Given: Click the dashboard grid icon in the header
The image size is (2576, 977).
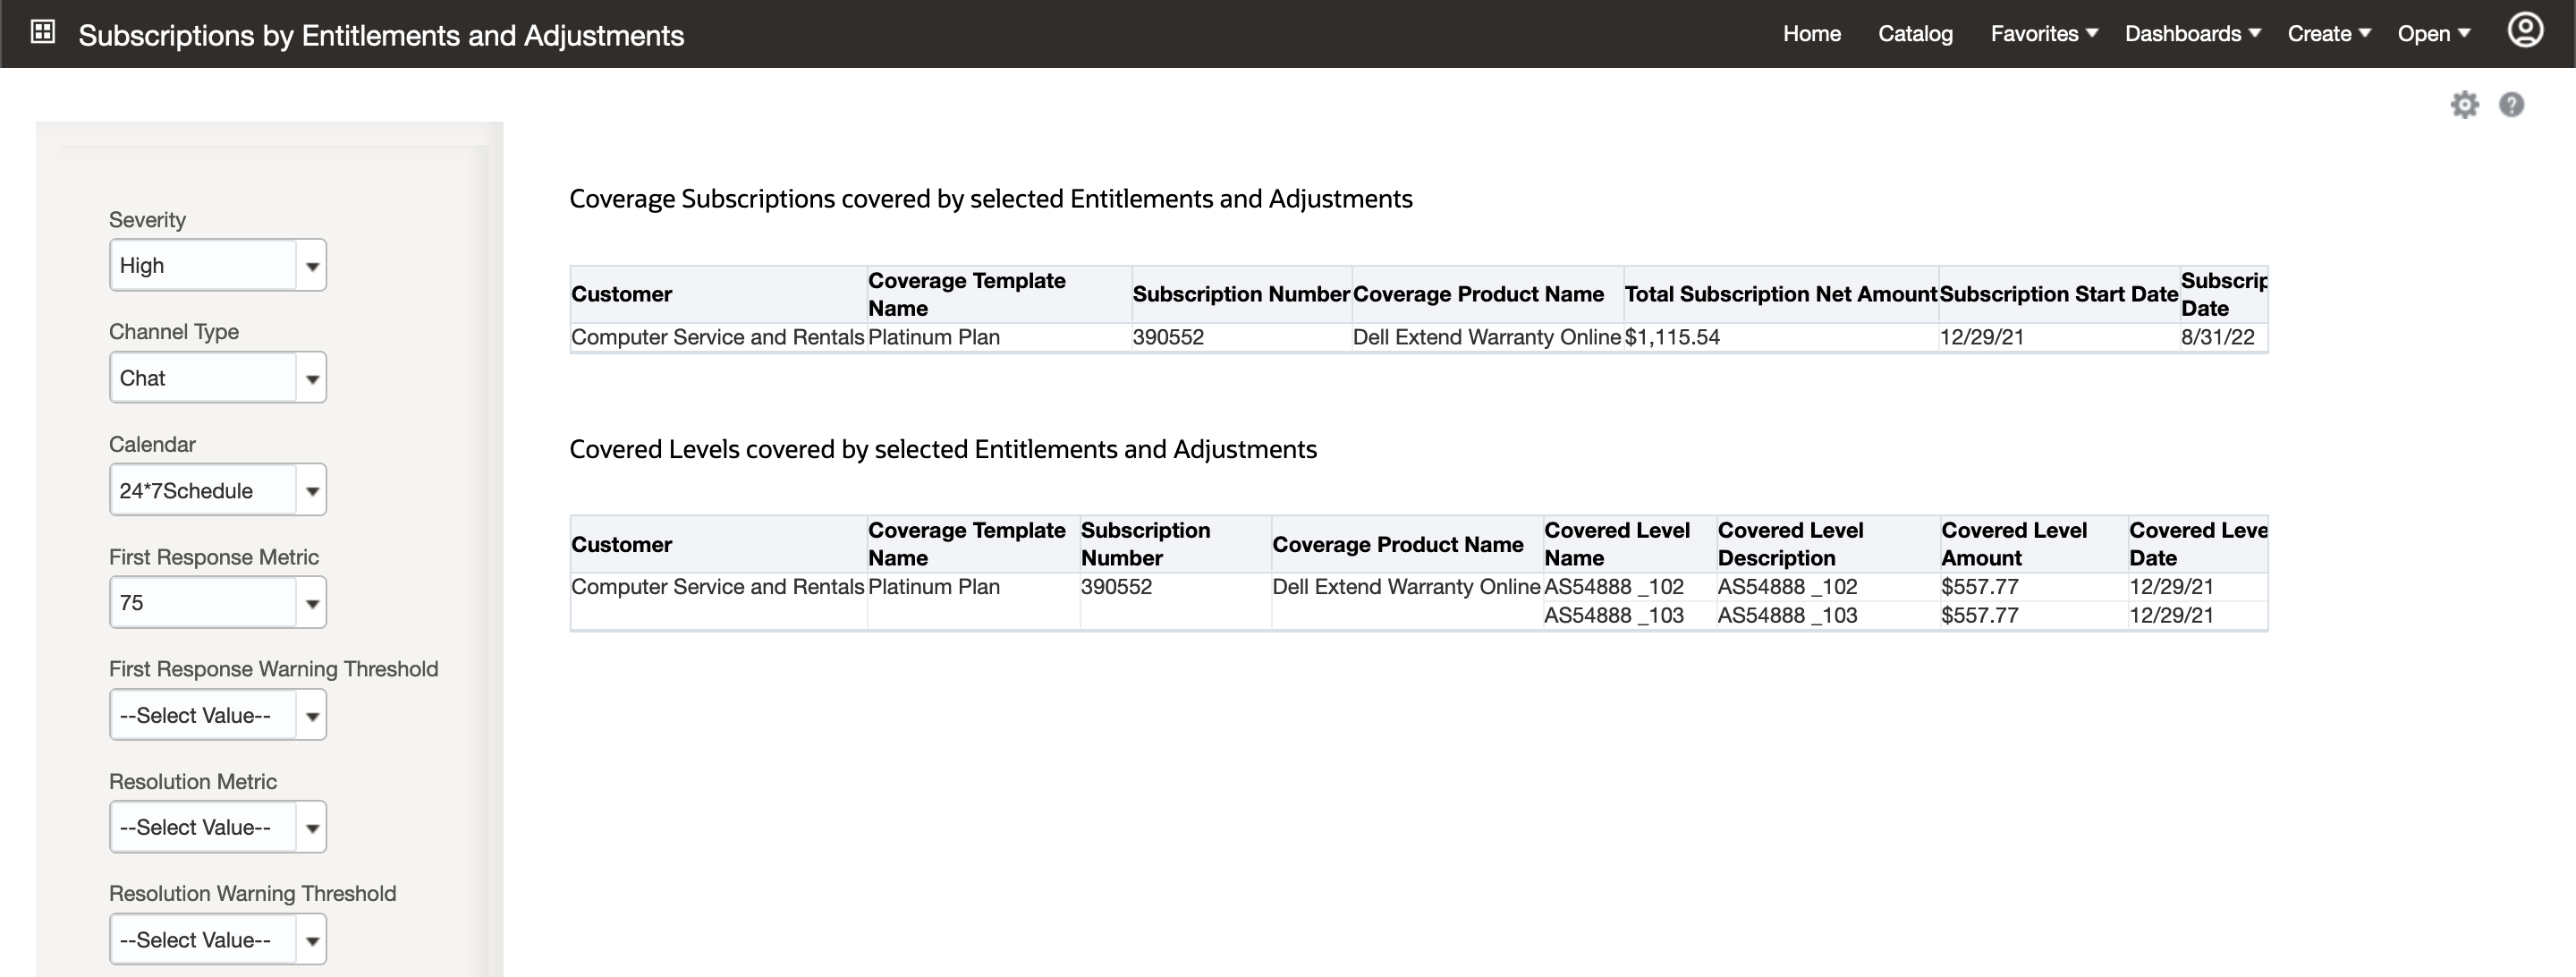Looking at the screenshot, I should pyautogui.click(x=42, y=33).
